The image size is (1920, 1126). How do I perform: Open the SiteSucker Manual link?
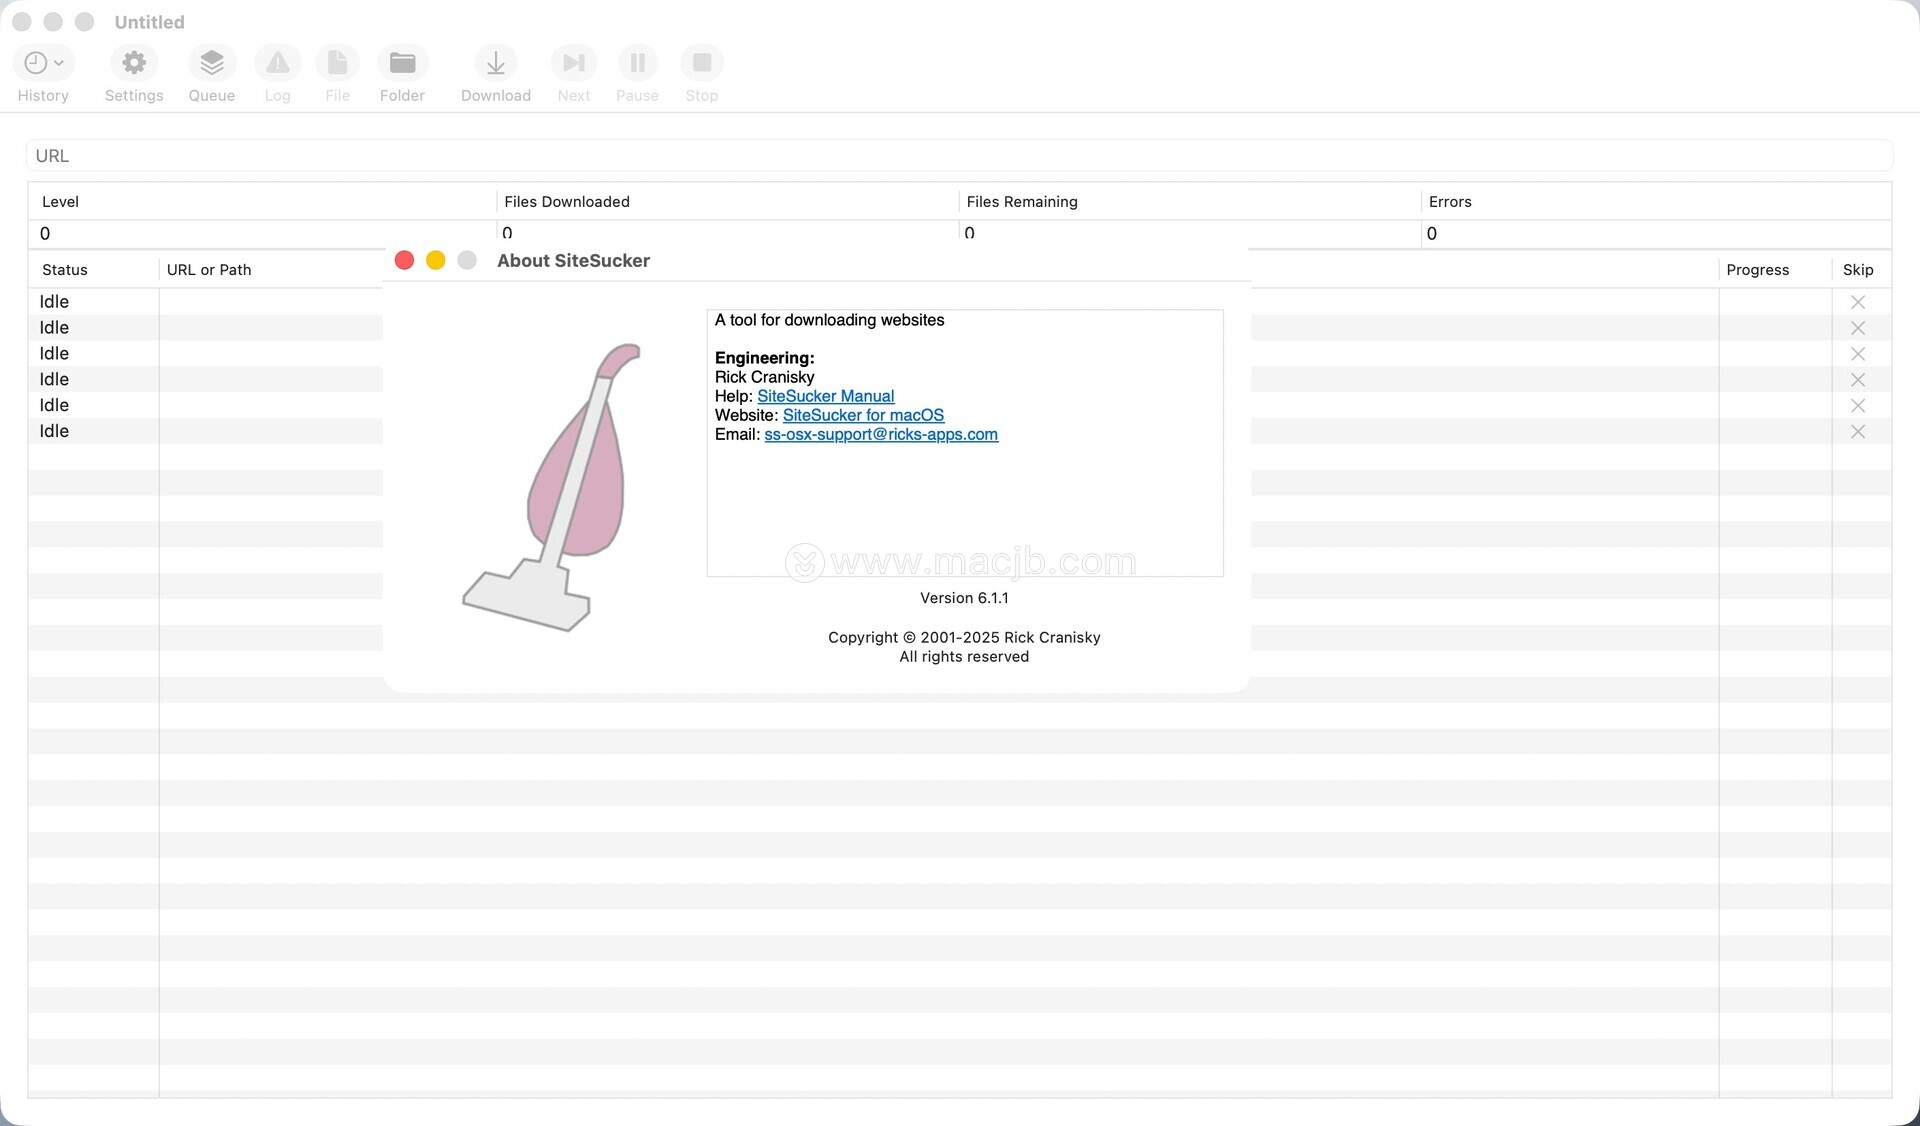(825, 396)
